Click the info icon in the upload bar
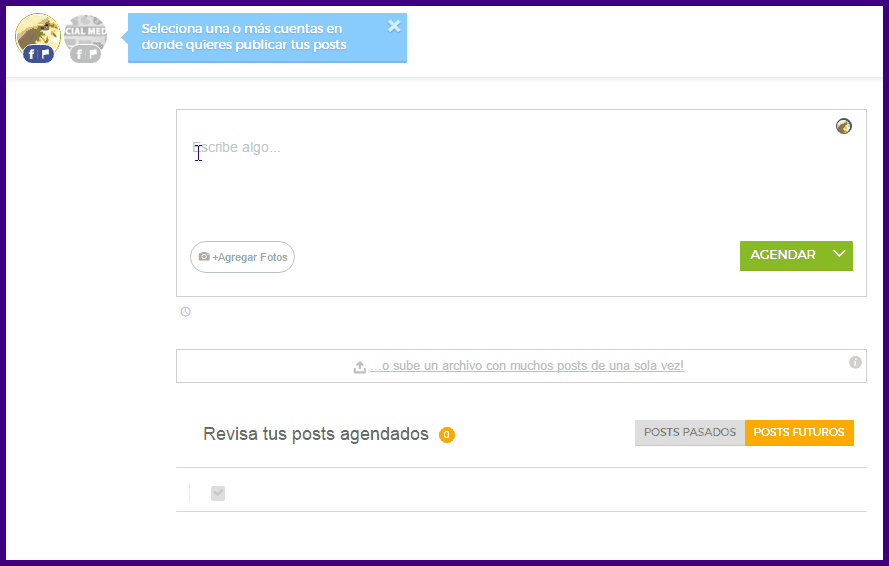The height and width of the screenshot is (566, 889). tap(855, 362)
